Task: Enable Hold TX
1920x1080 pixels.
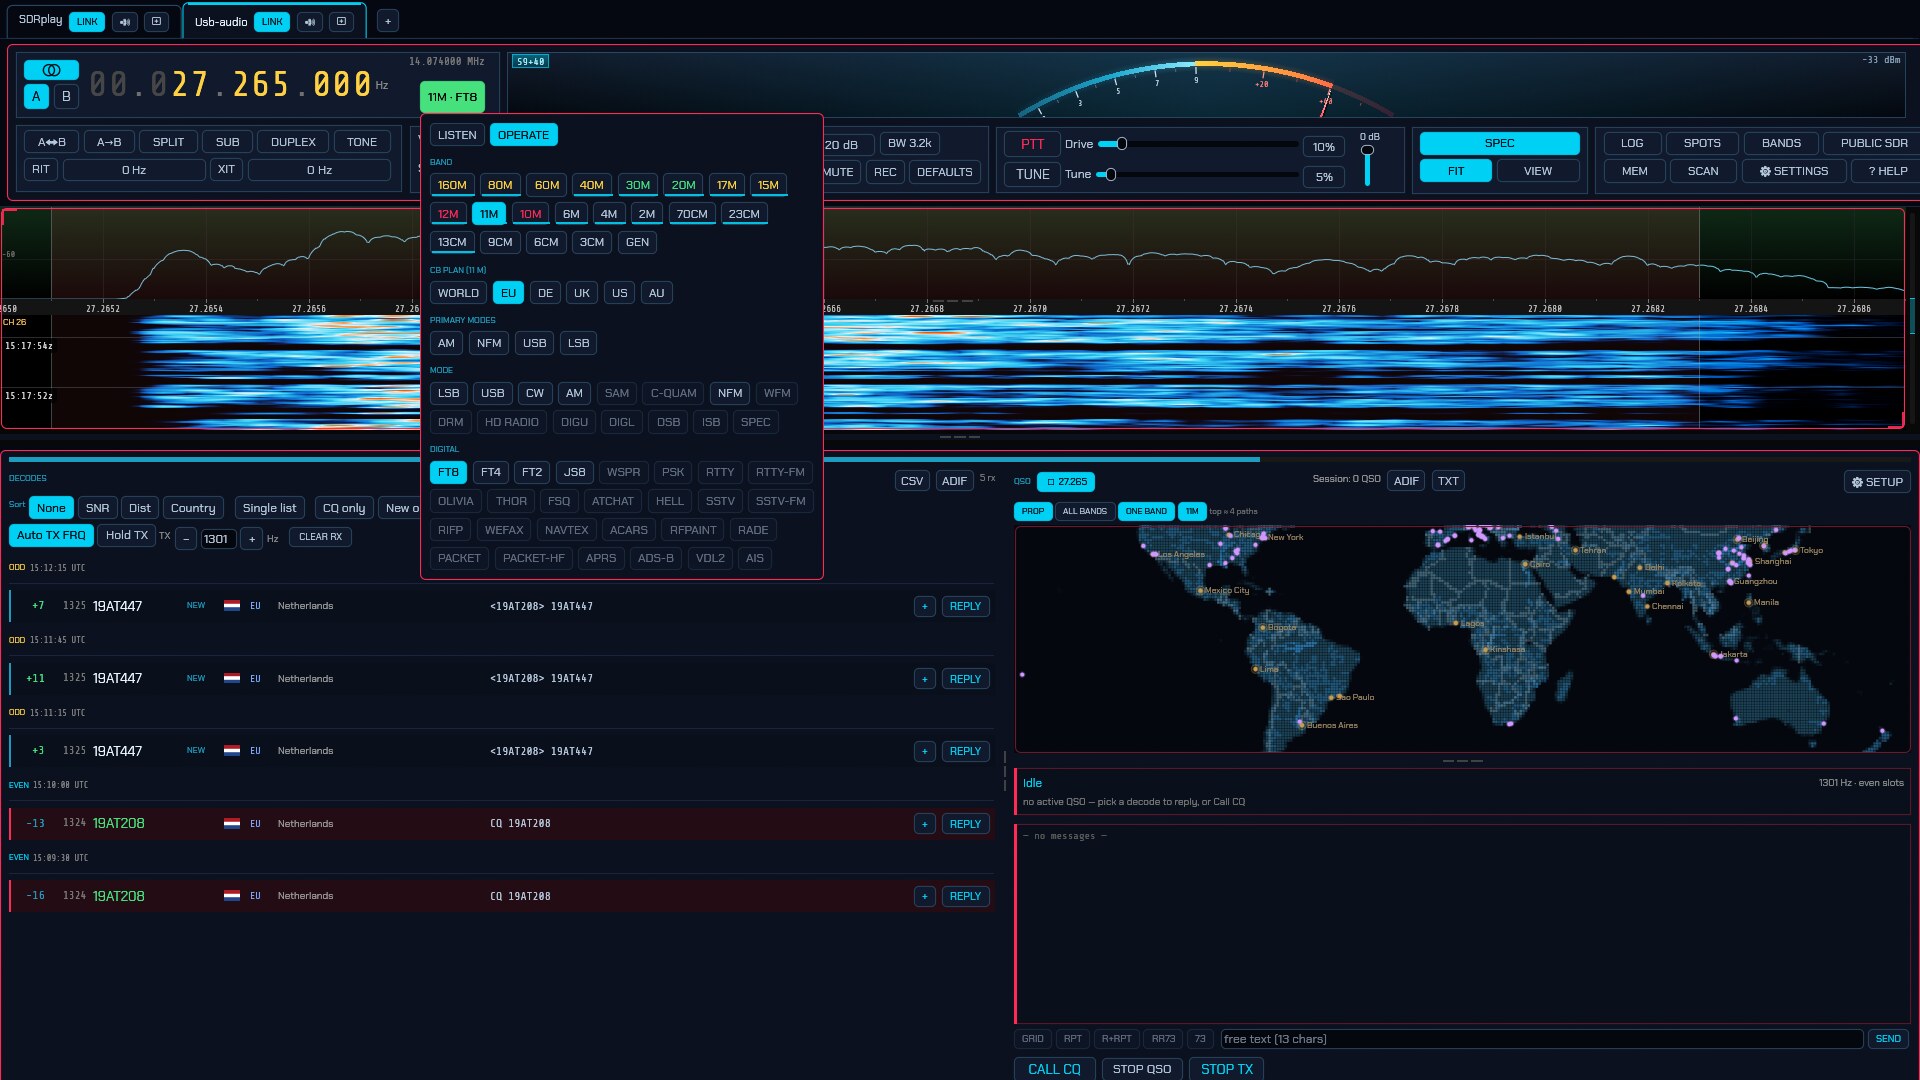Action: coord(127,535)
